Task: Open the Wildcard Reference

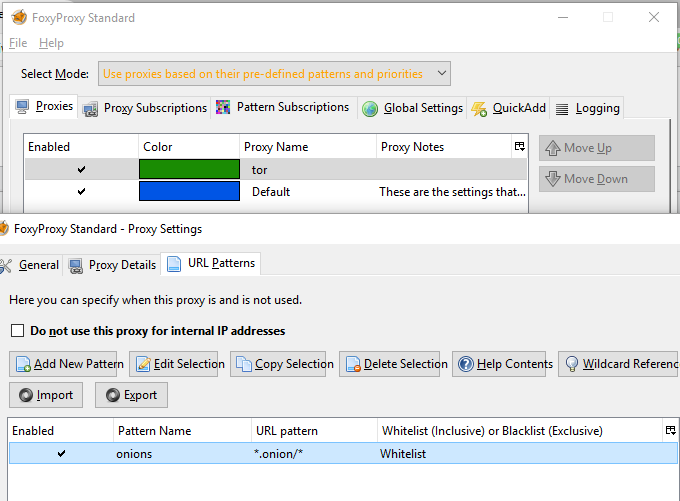Action: click(619, 364)
